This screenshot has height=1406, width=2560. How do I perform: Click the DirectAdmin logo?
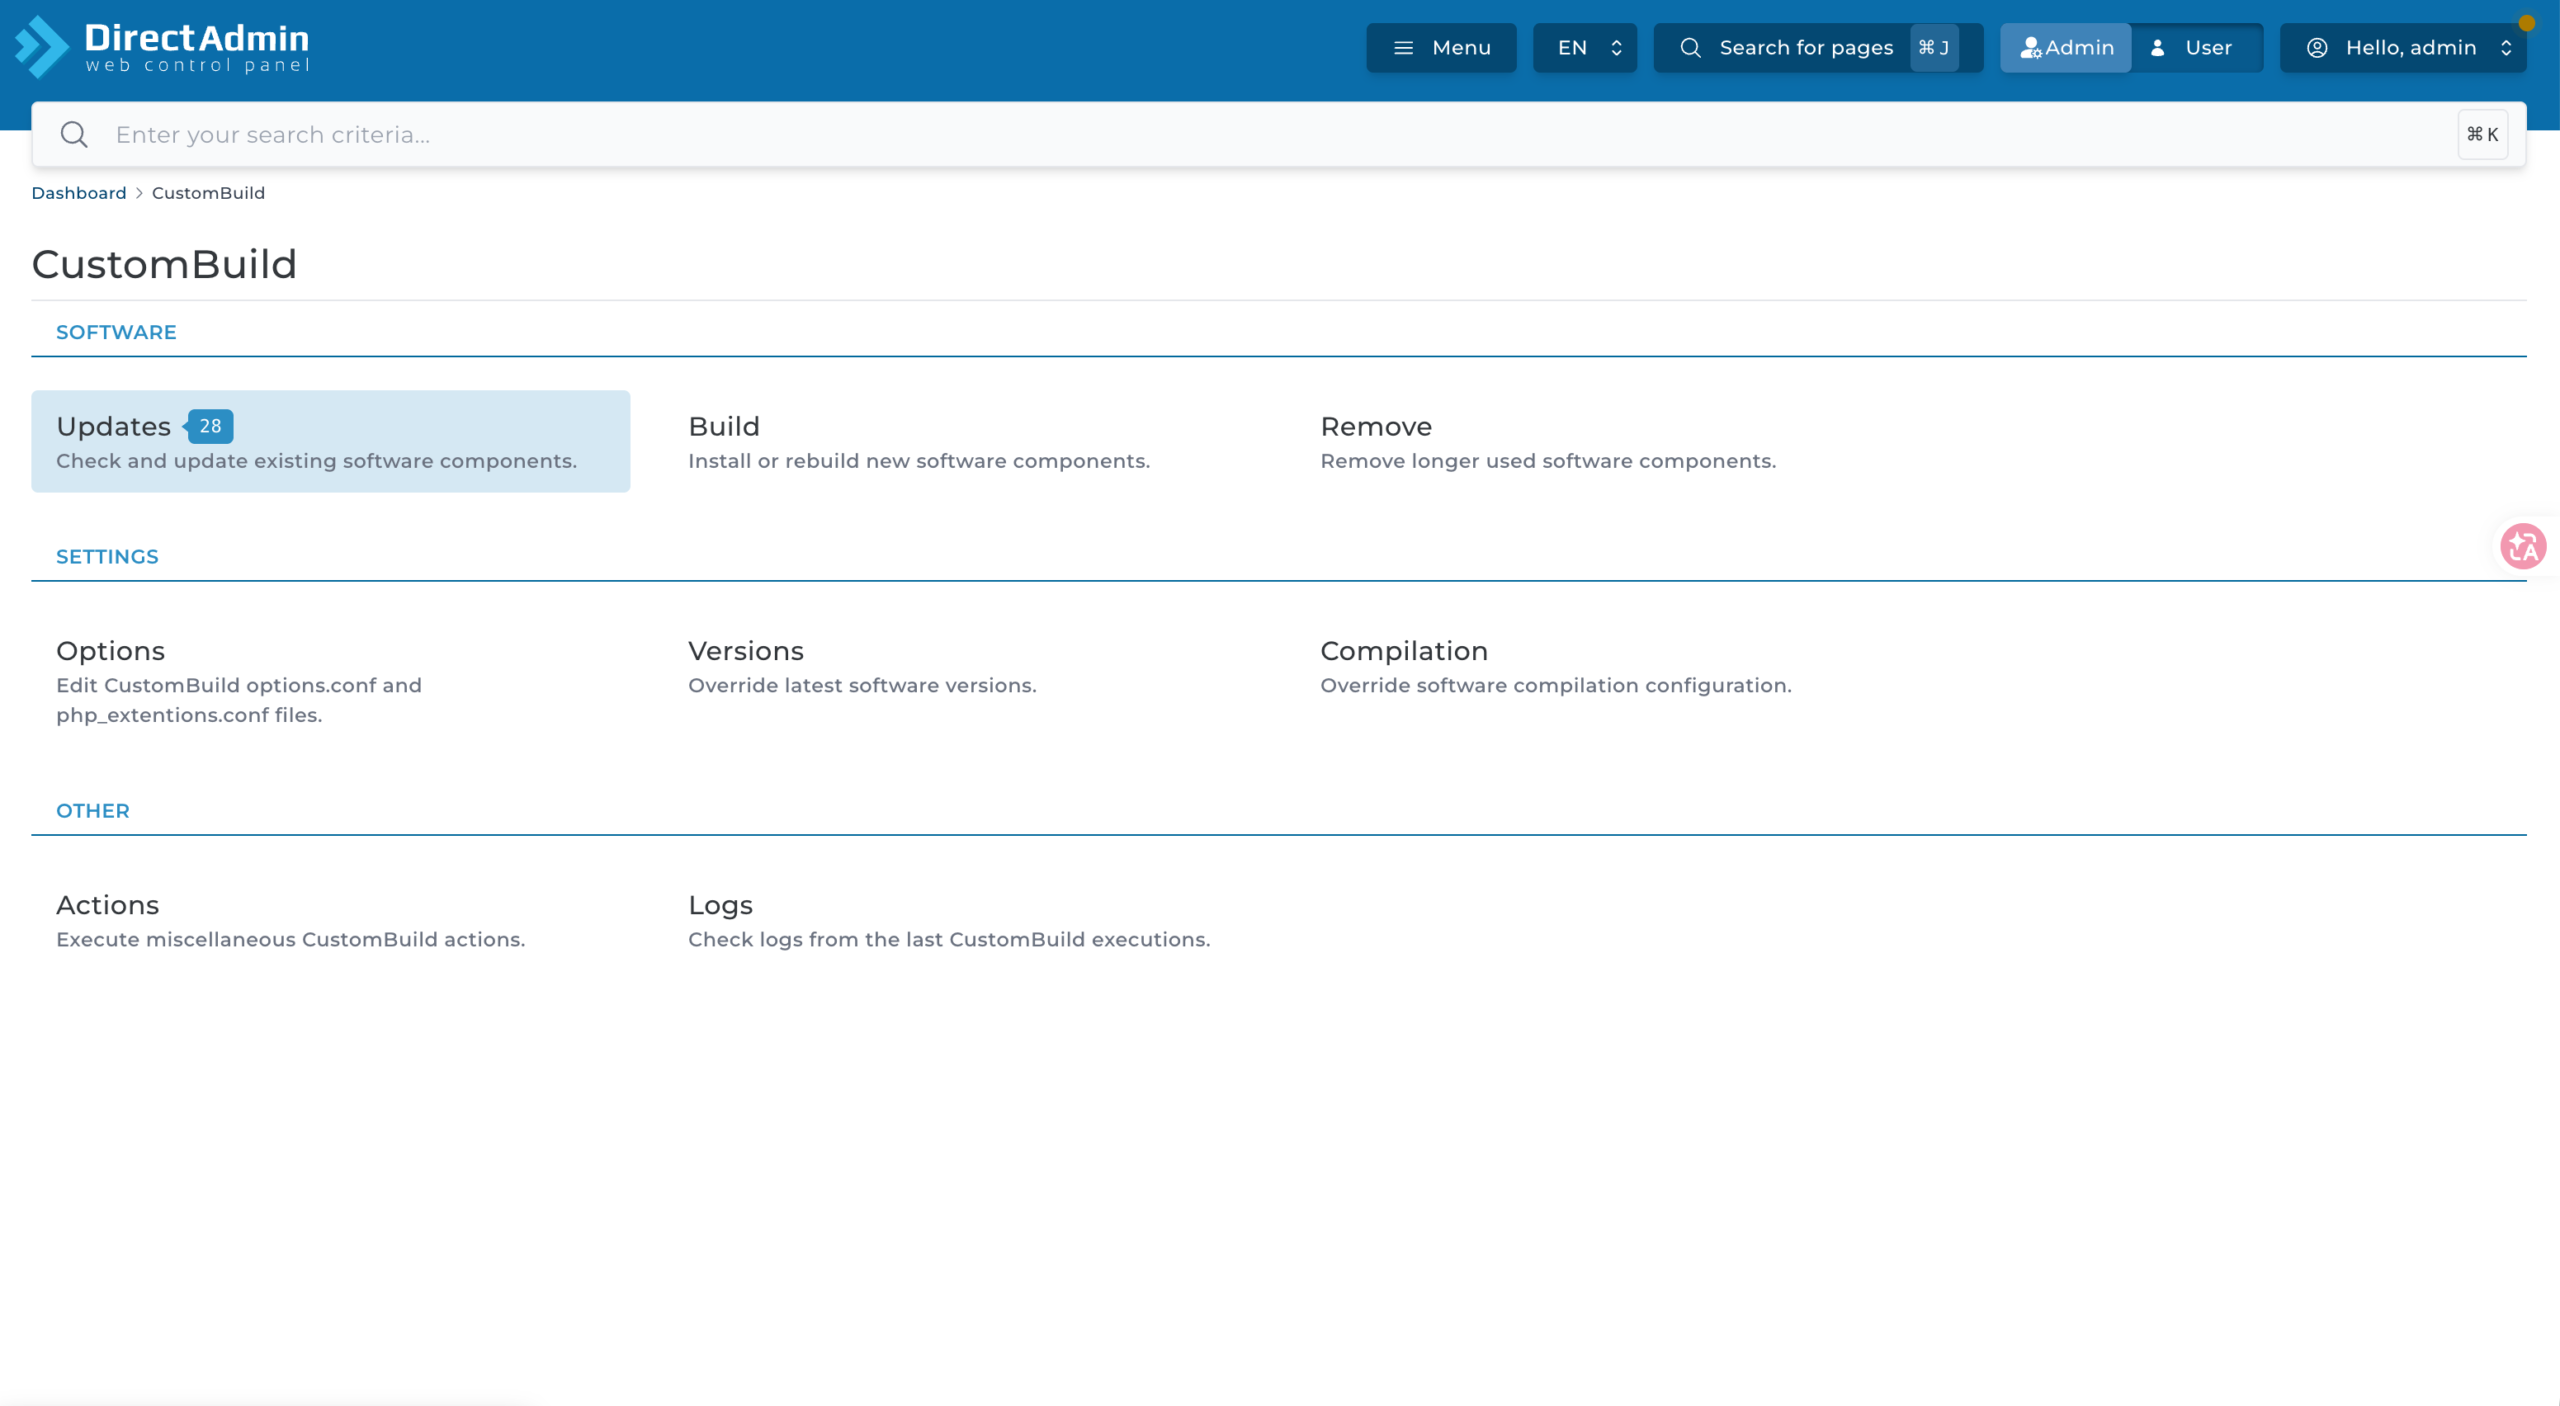162,47
